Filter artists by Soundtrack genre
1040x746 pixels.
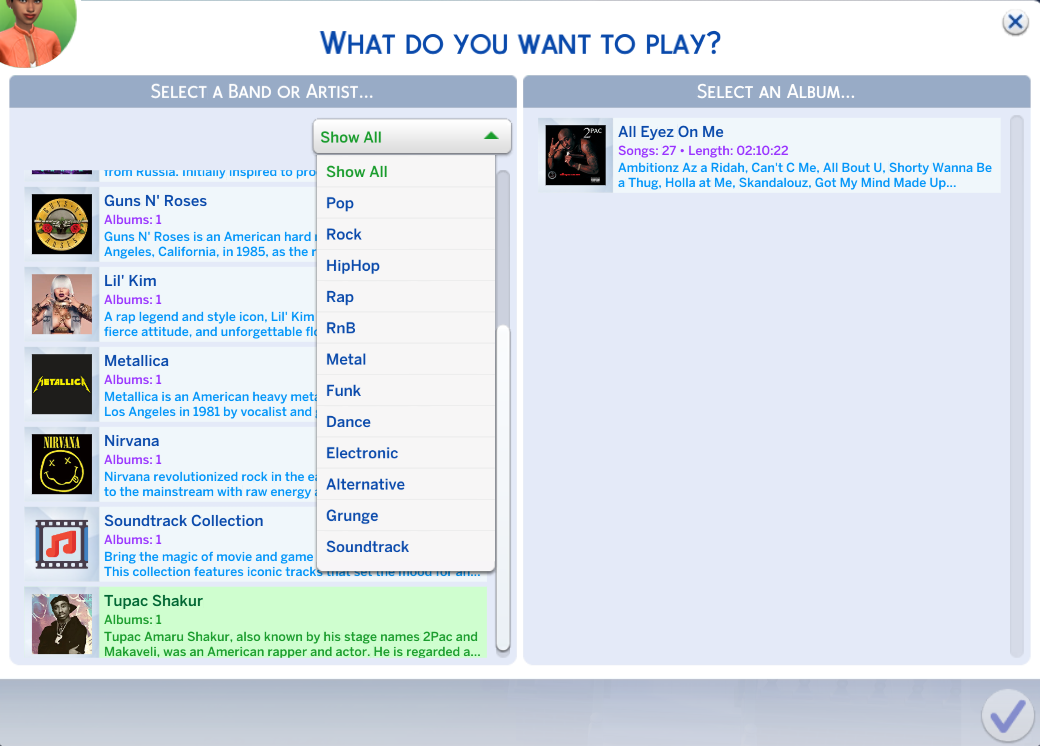(x=406, y=546)
